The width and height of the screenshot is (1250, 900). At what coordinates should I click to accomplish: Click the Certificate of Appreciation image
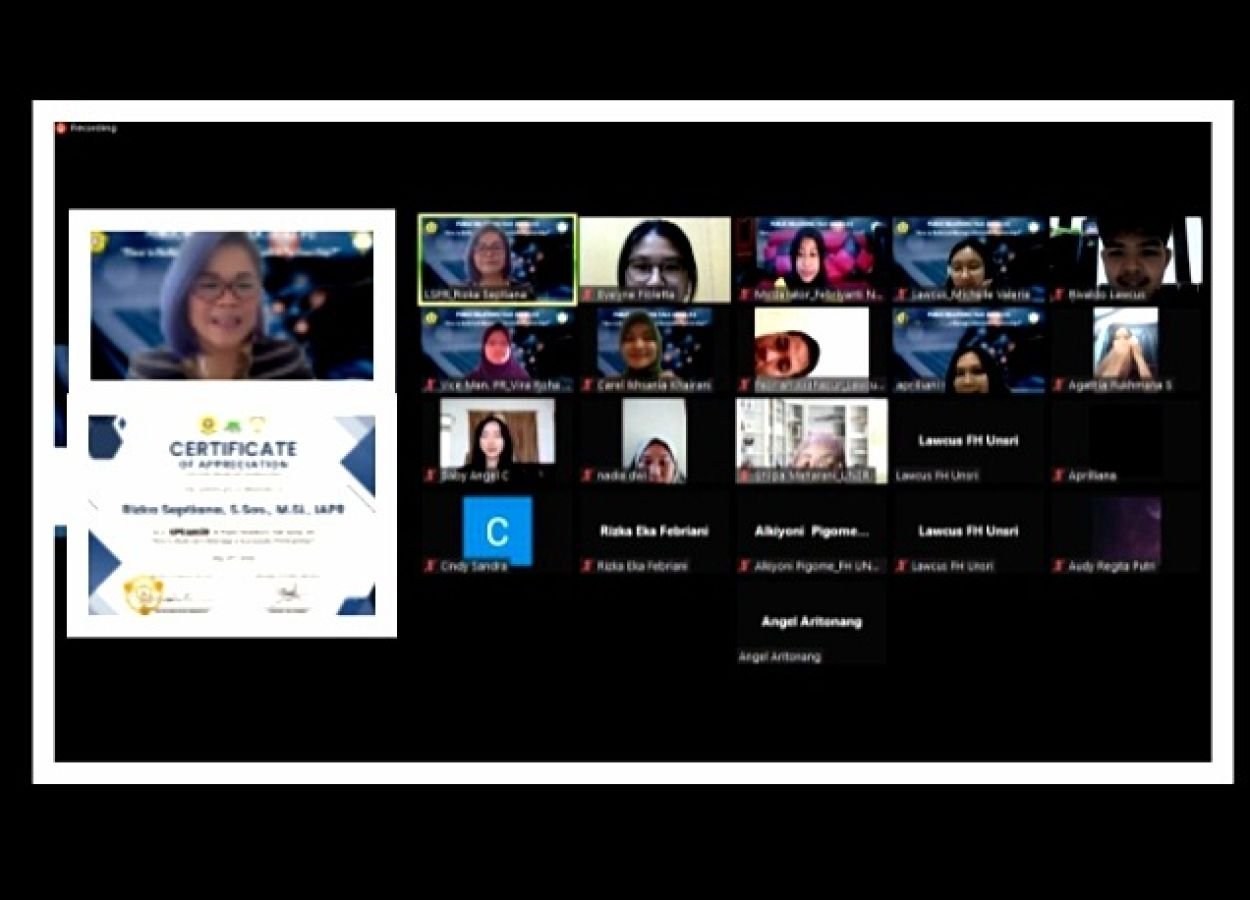232,515
